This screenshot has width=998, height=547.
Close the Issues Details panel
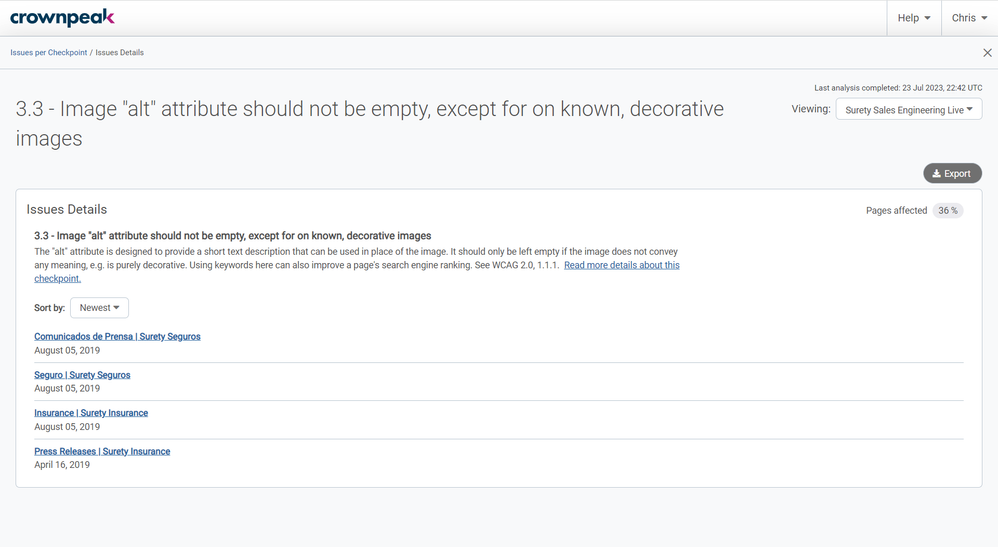987,53
